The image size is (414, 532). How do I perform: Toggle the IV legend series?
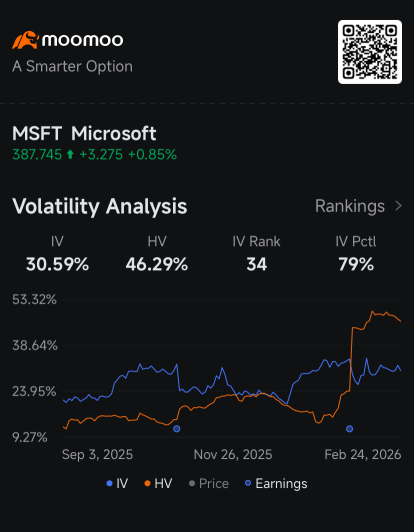[117, 483]
